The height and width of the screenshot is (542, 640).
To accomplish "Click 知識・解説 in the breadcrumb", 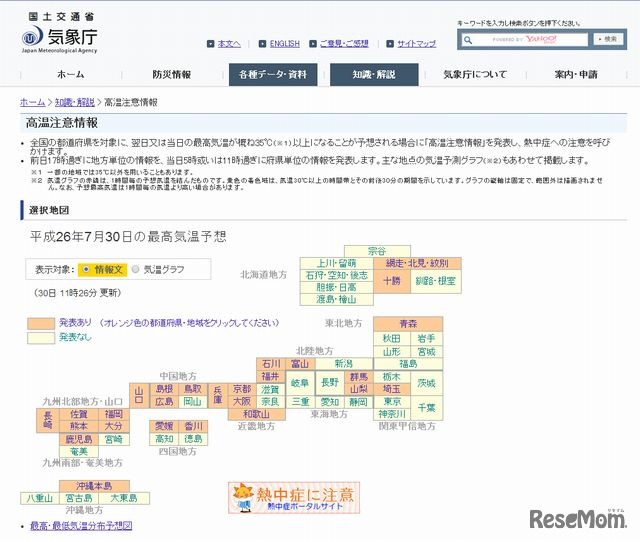I will [75, 102].
